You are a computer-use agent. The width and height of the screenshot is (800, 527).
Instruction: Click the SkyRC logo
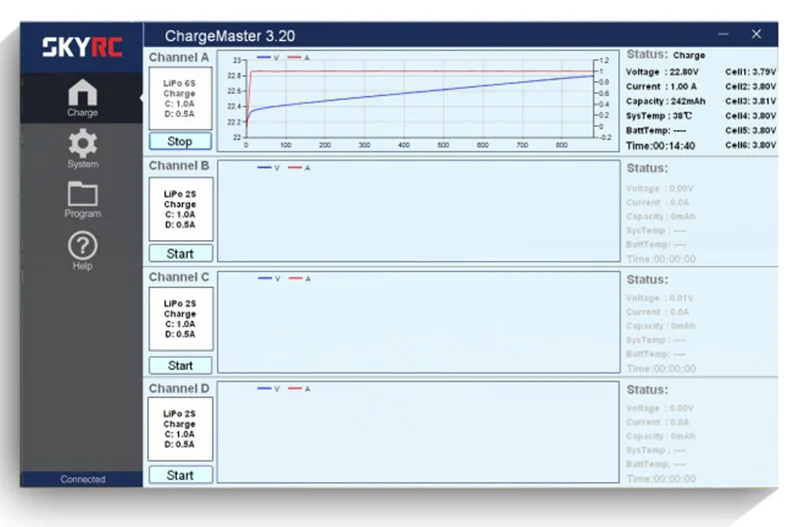click(82, 47)
